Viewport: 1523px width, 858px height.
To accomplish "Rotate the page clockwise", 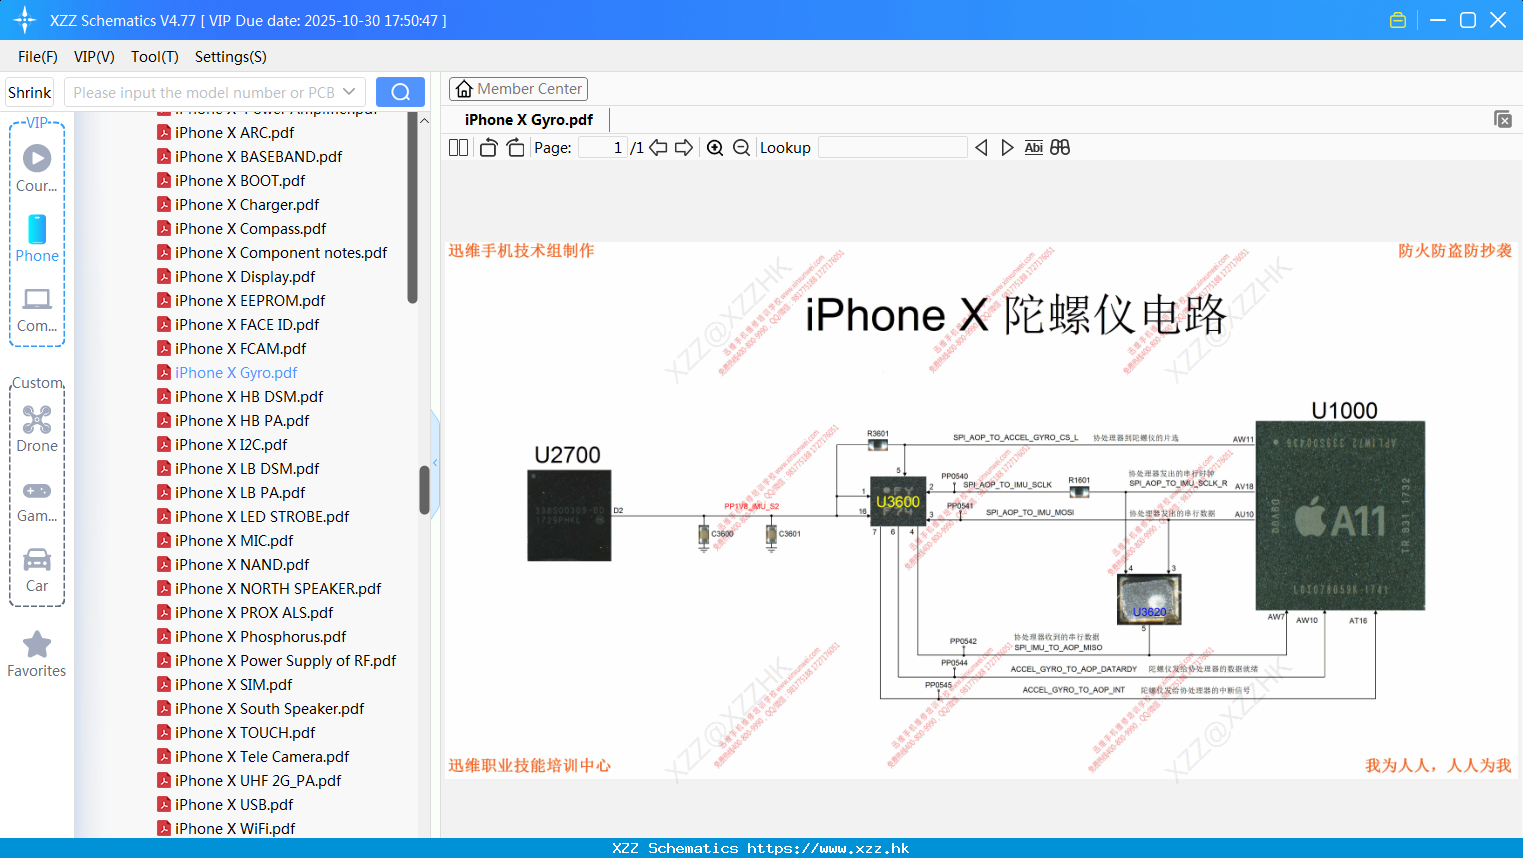I will point(515,147).
